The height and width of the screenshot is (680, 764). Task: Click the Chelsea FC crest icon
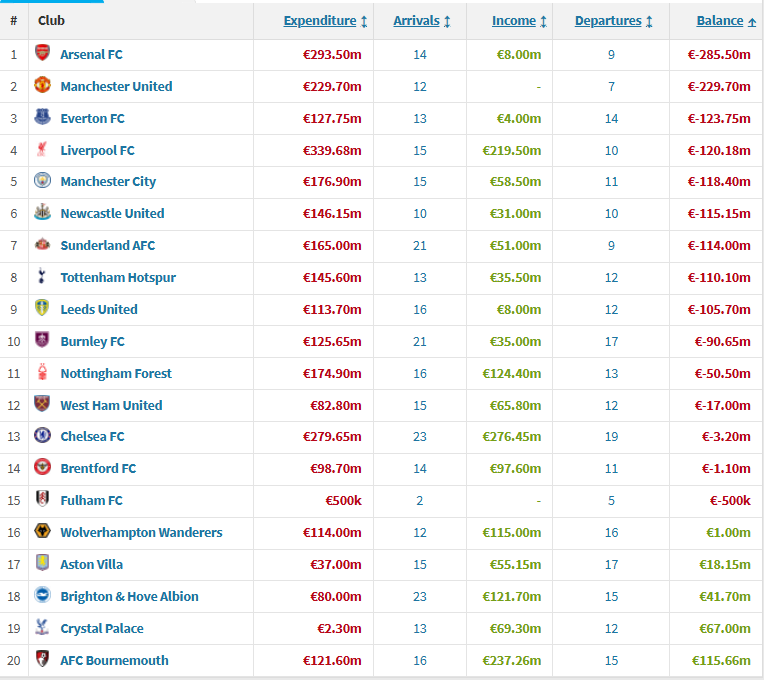42,435
